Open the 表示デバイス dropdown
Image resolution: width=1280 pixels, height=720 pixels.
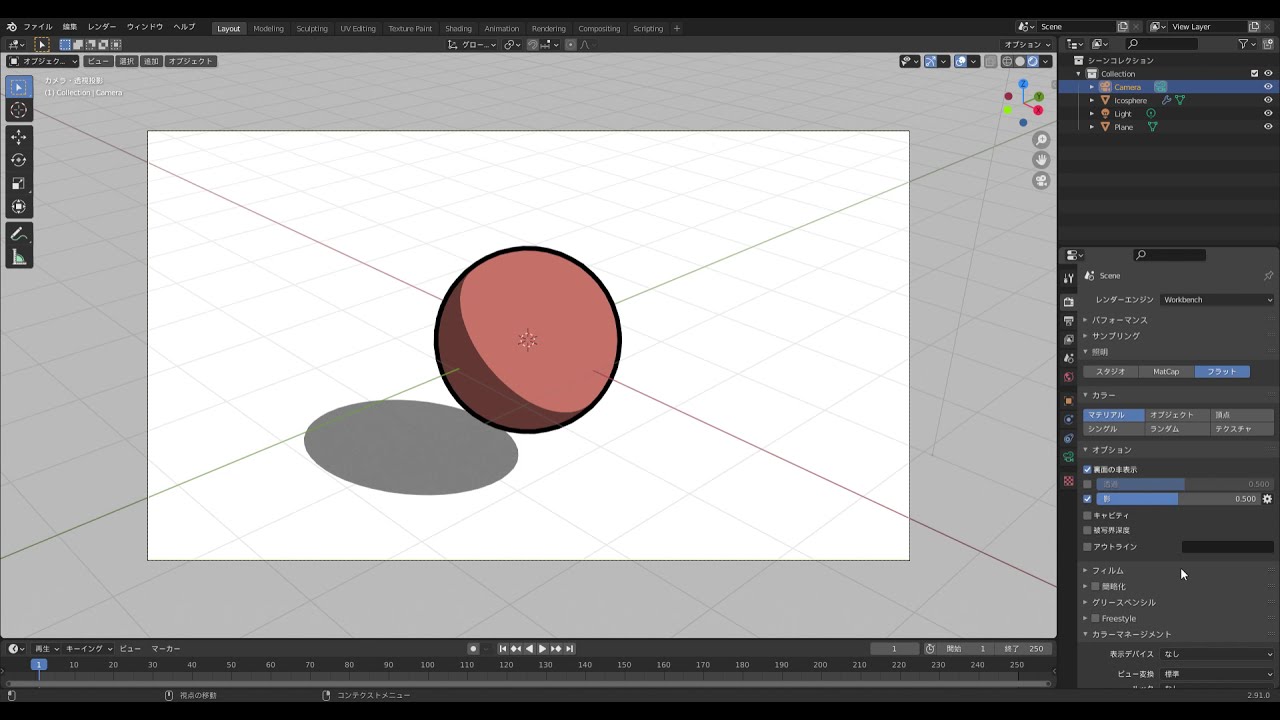pos(1217,654)
